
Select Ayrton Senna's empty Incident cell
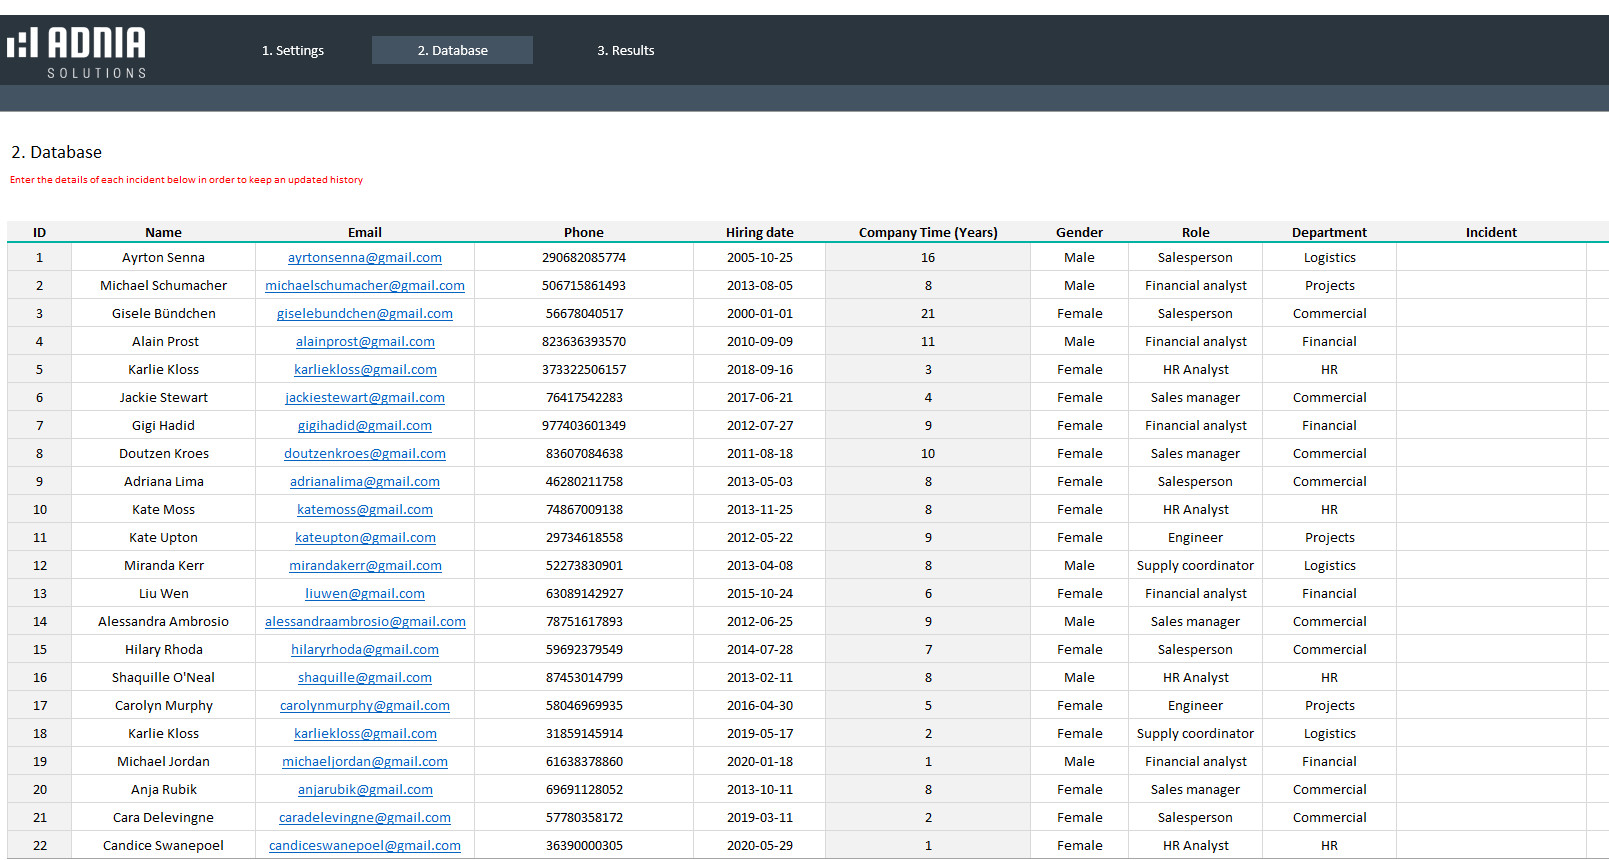1490,258
